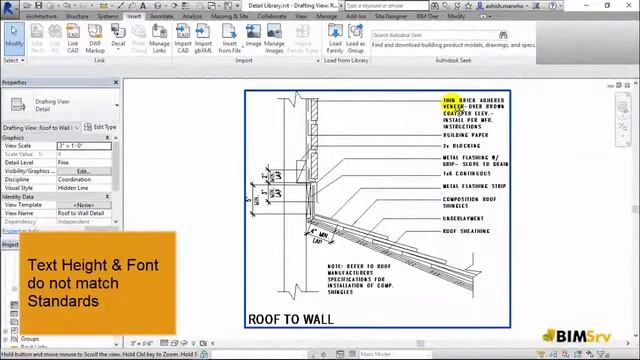Screen dimensions: 640x360
Task: Switch to the Architecture tab
Action: click(x=41, y=16)
